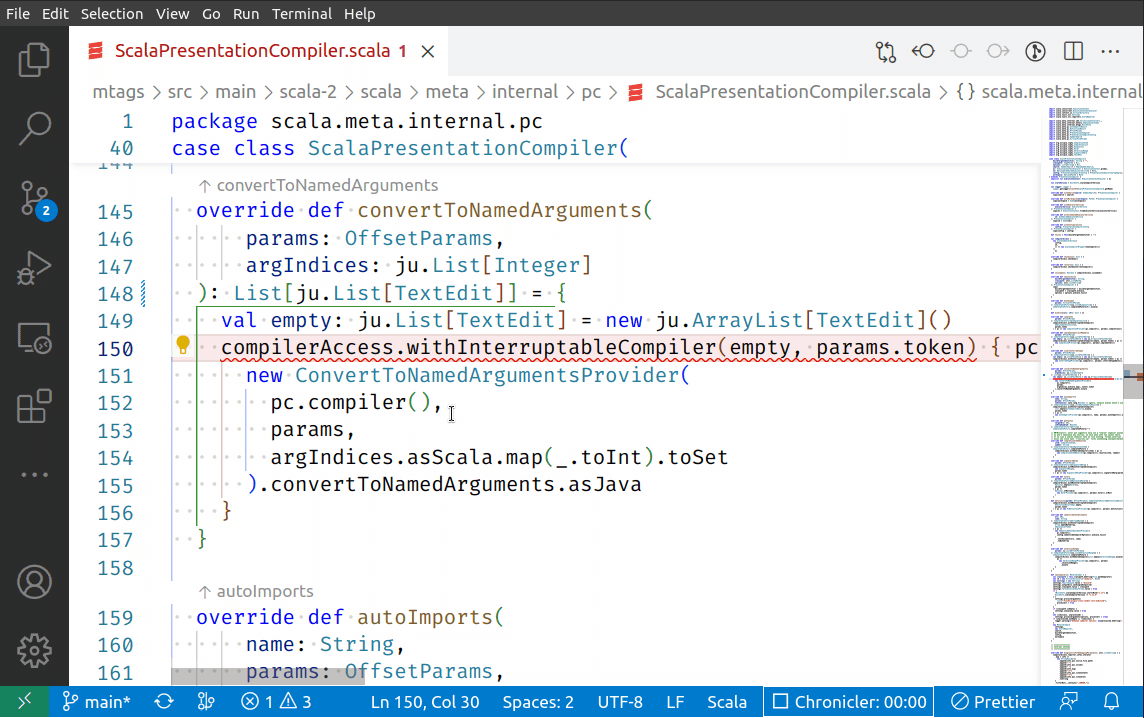The image size is (1144, 718).
Task: Open the Explorer view in activity bar
Action: click(x=34, y=59)
